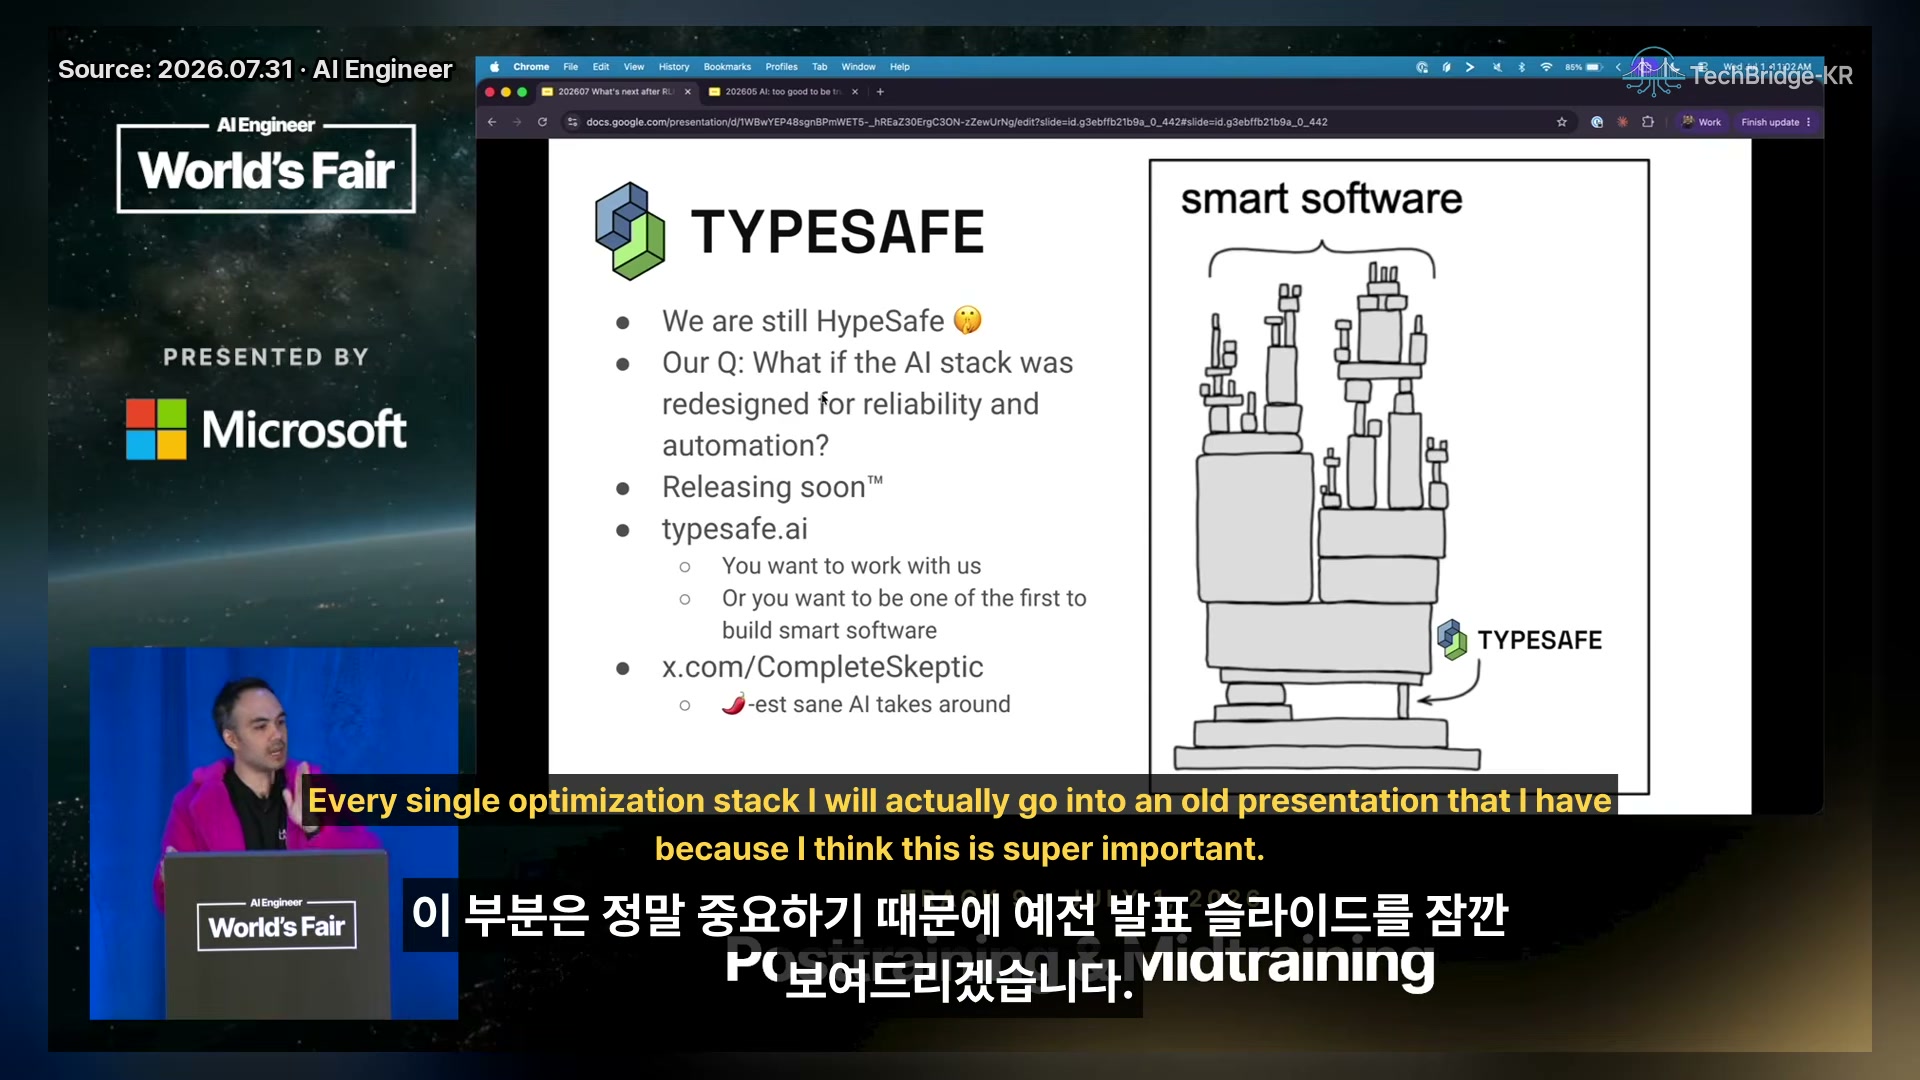The height and width of the screenshot is (1080, 1920).
Task: Select the "We are still HypeSafe" bullet
Action: (x=822, y=321)
